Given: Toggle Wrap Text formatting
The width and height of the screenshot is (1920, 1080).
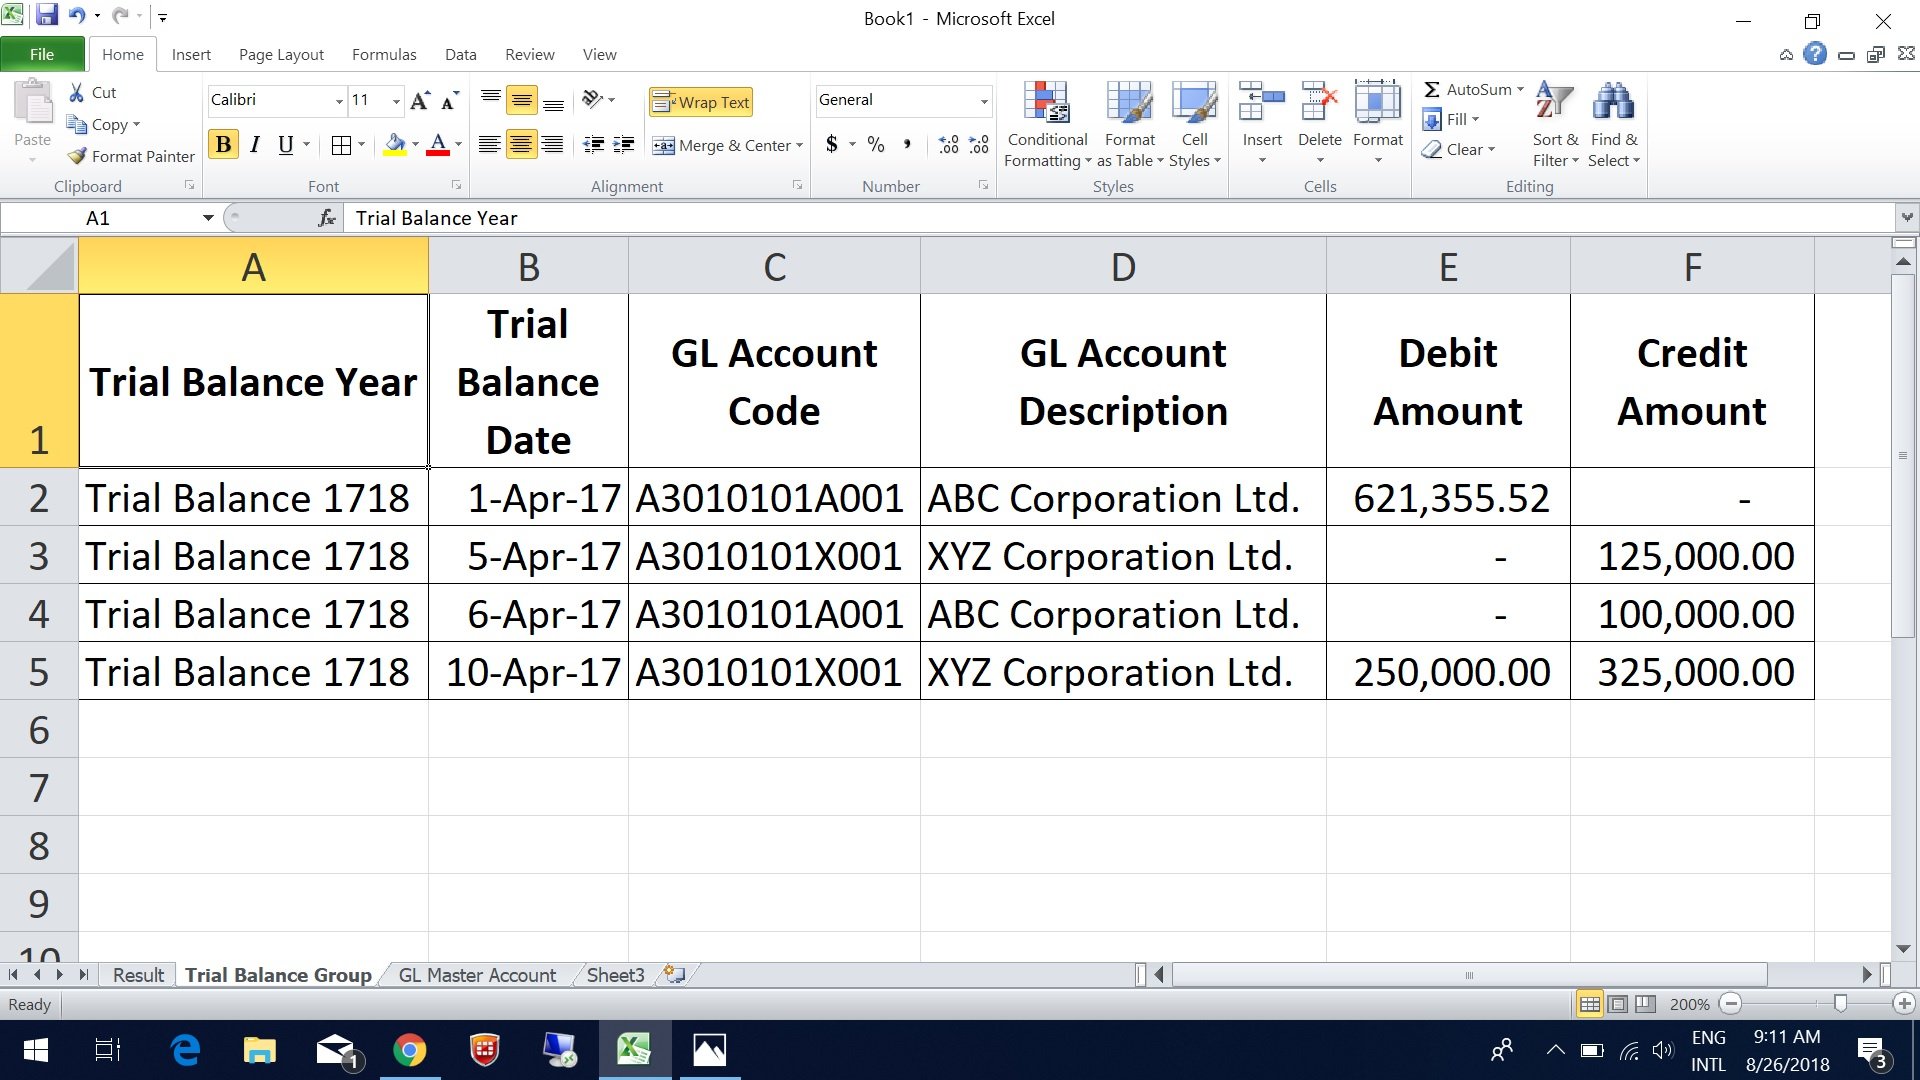Looking at the screenshot, I should pos(703,100).
